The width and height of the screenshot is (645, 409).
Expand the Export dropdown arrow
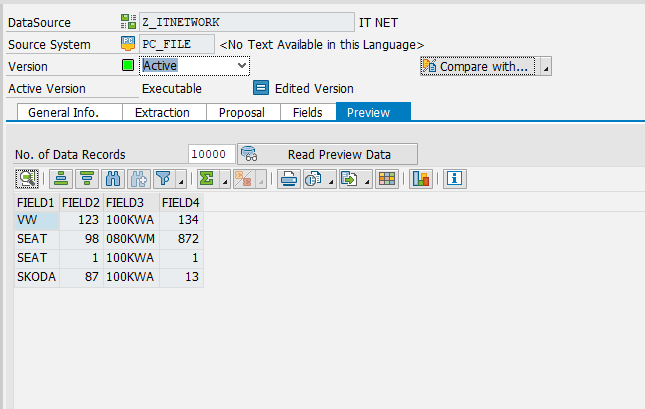(x=367, y=179)
